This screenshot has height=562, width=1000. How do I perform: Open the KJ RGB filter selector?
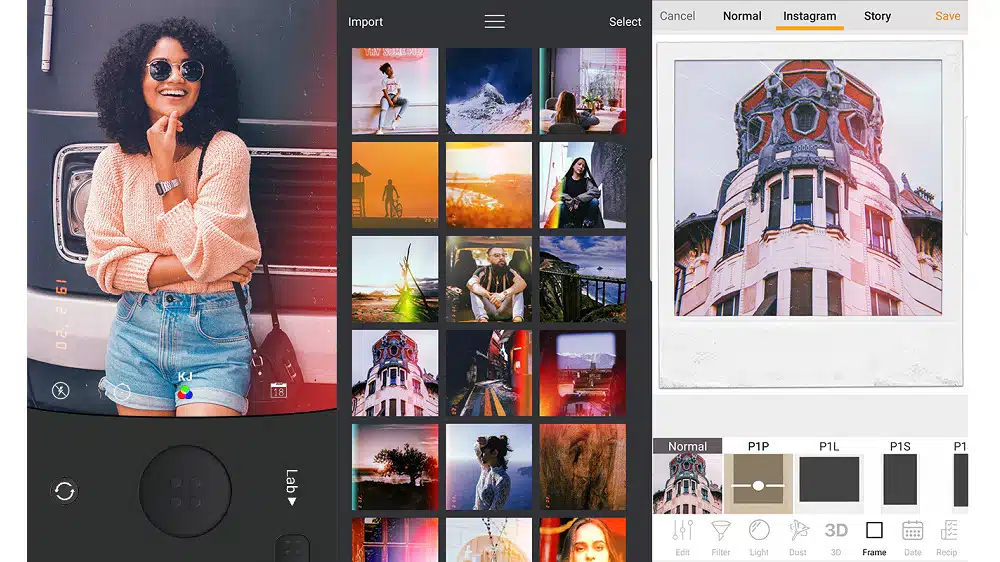[185, 386]
